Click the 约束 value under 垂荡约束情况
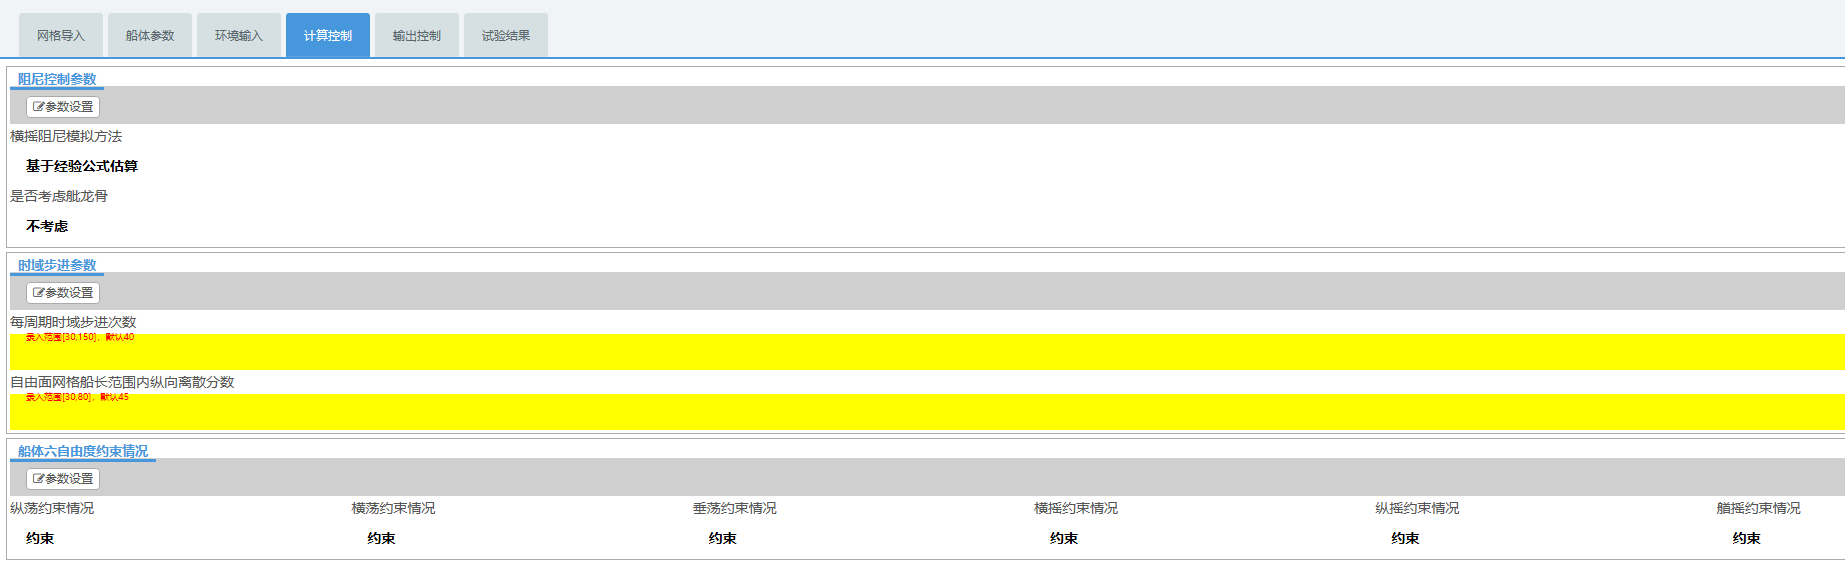 coord(723,538)
